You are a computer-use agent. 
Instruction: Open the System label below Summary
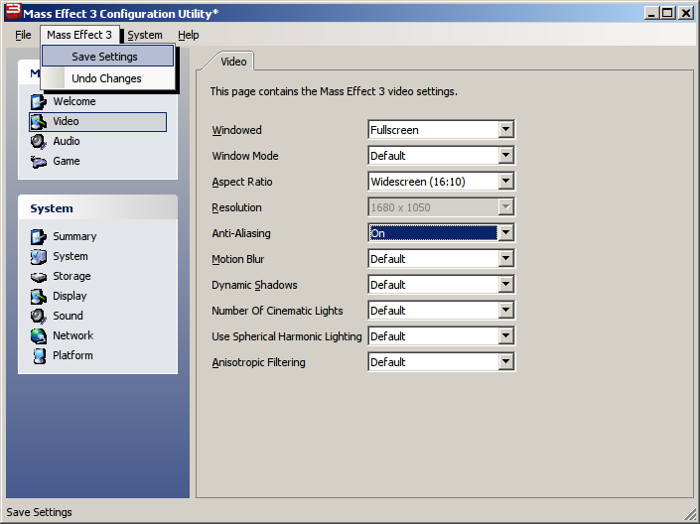[x=70, y=256]
